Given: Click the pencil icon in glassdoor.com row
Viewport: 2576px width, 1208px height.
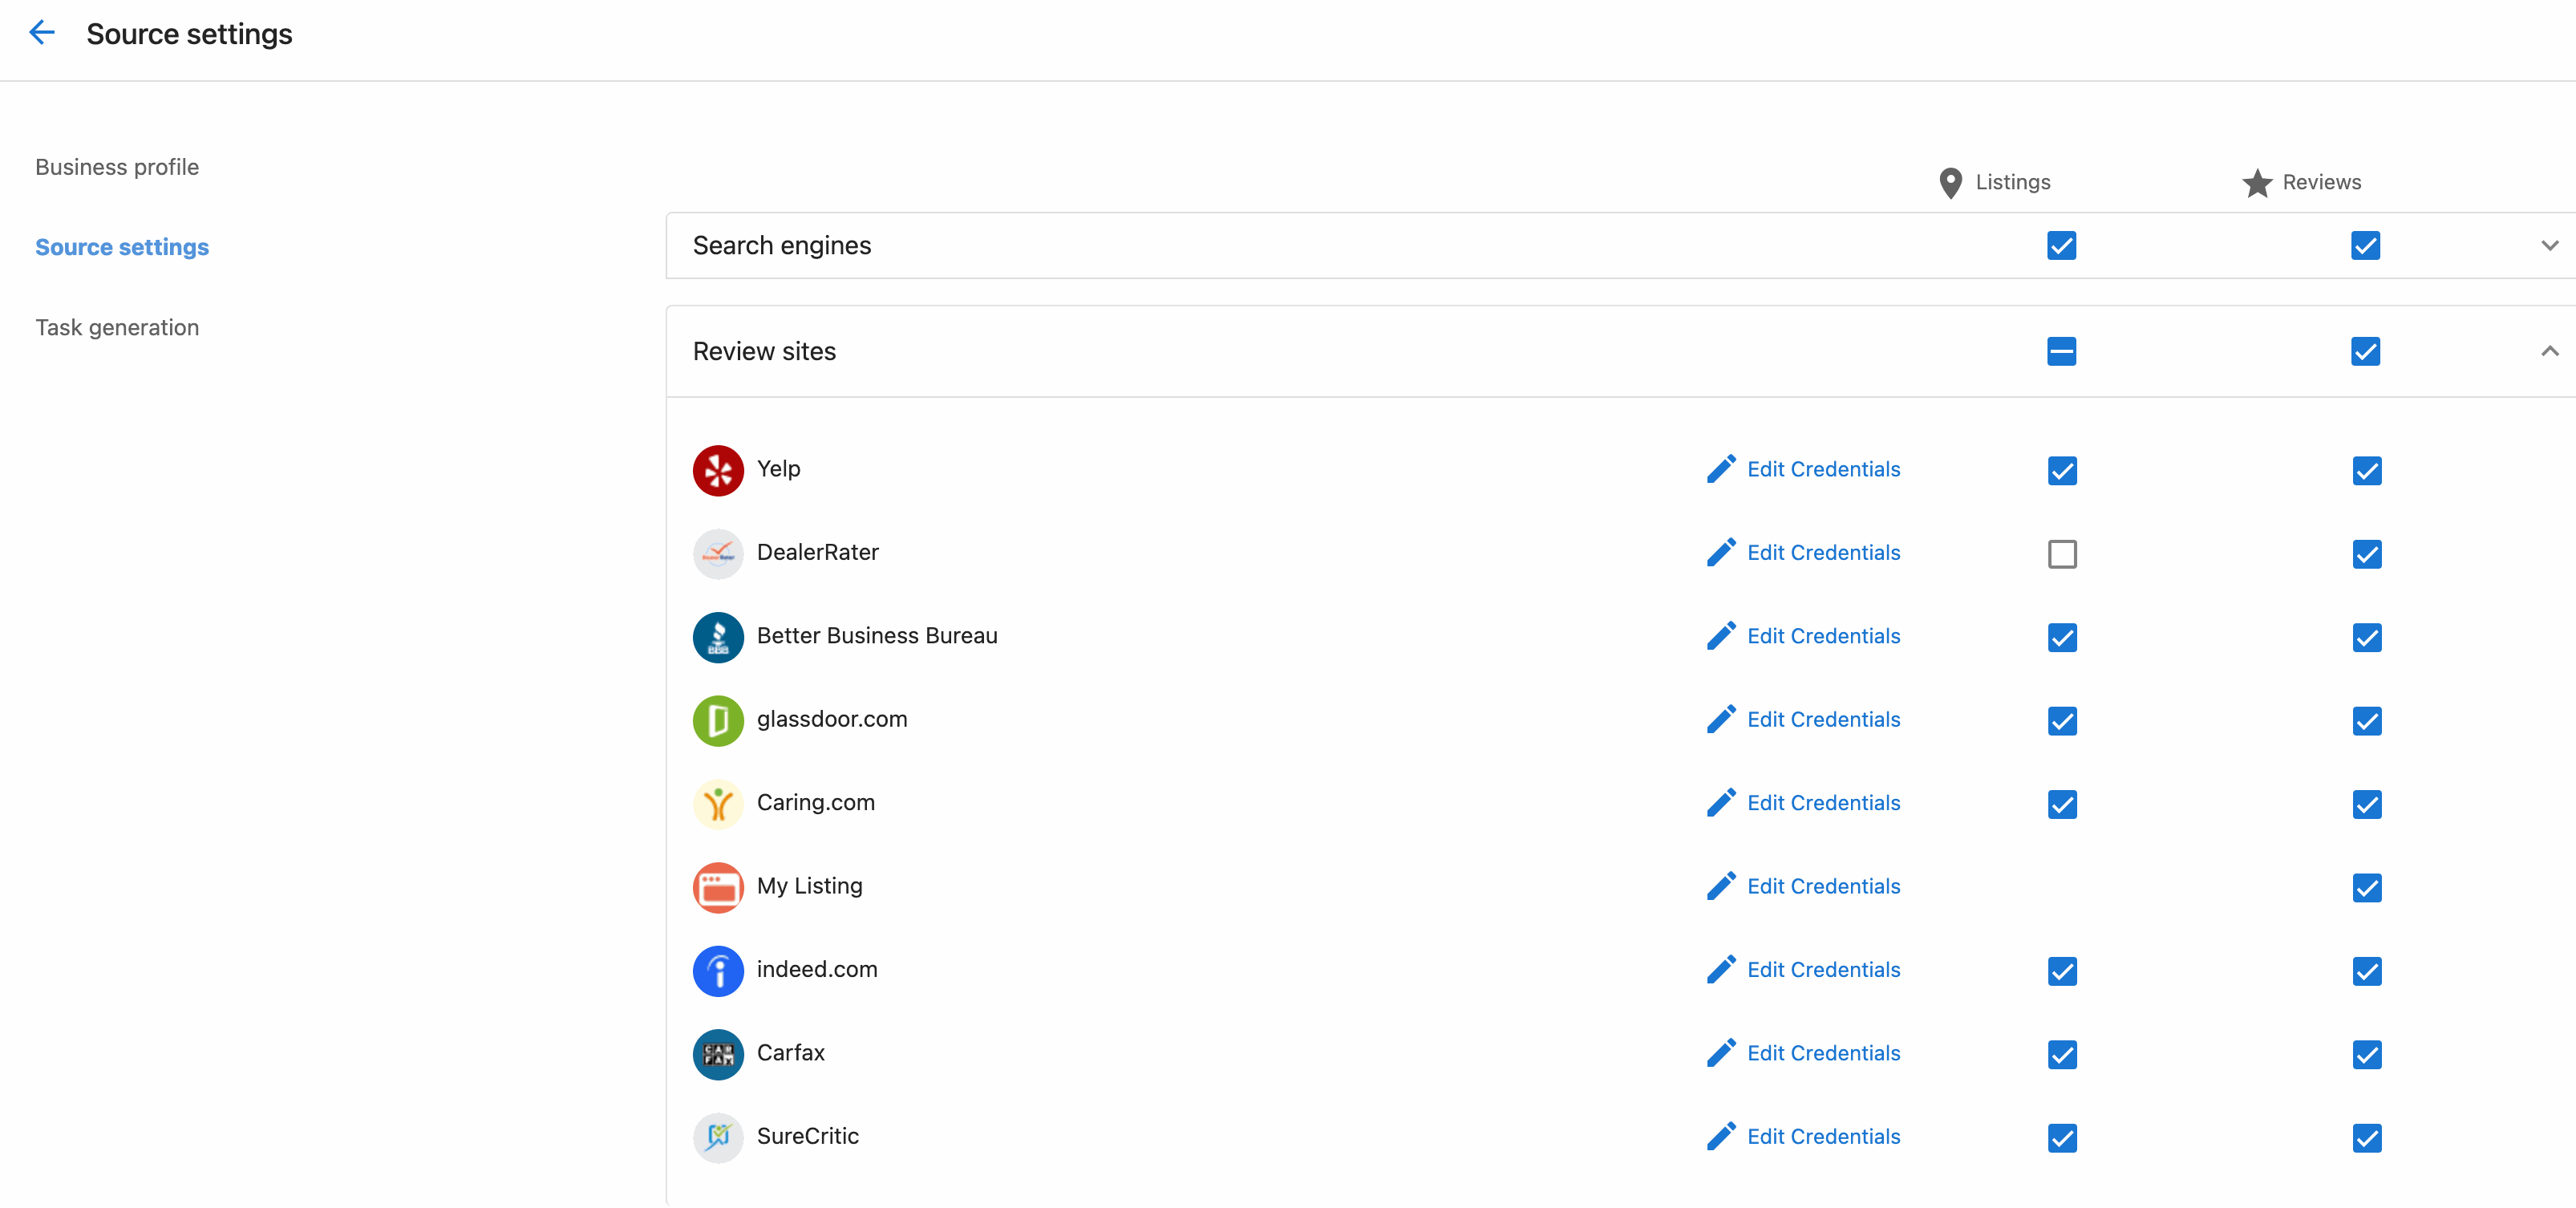Looking at the screenshot, I should pos(1721,719).
